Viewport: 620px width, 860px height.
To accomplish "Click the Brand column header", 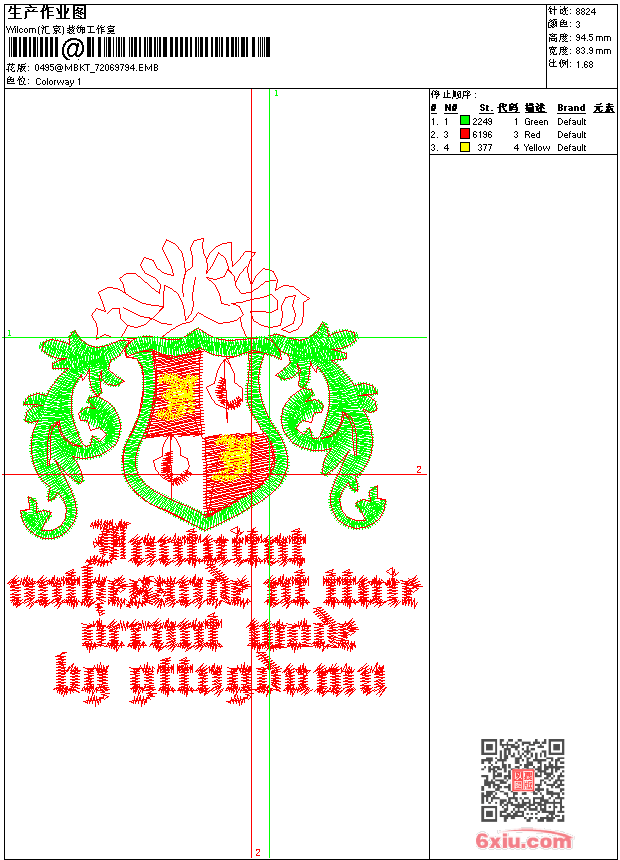I will click(x=571, y=108).
